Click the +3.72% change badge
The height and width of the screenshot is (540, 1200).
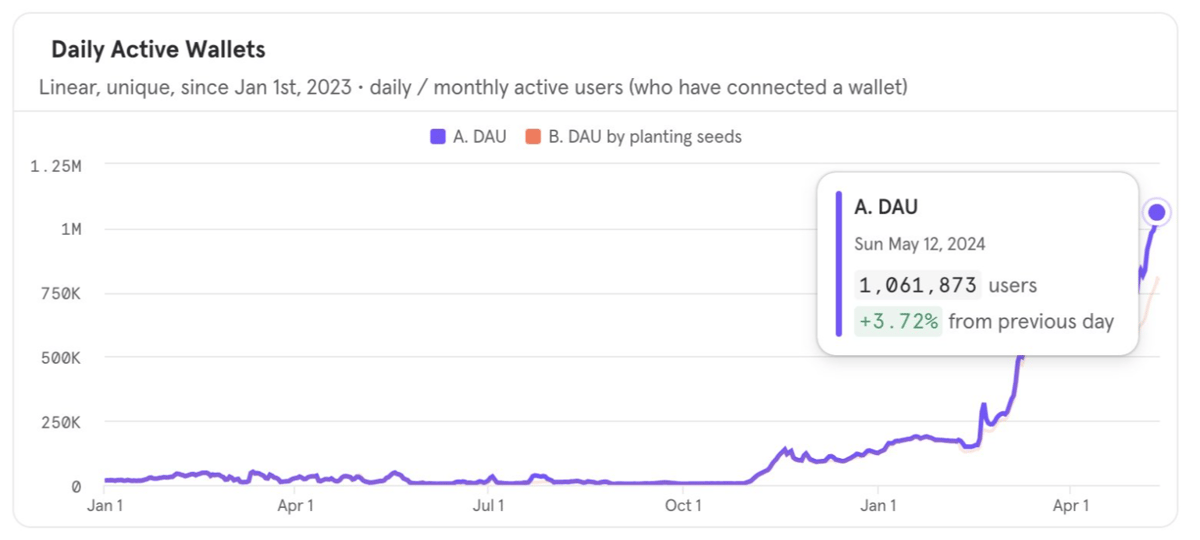point(898,321)
